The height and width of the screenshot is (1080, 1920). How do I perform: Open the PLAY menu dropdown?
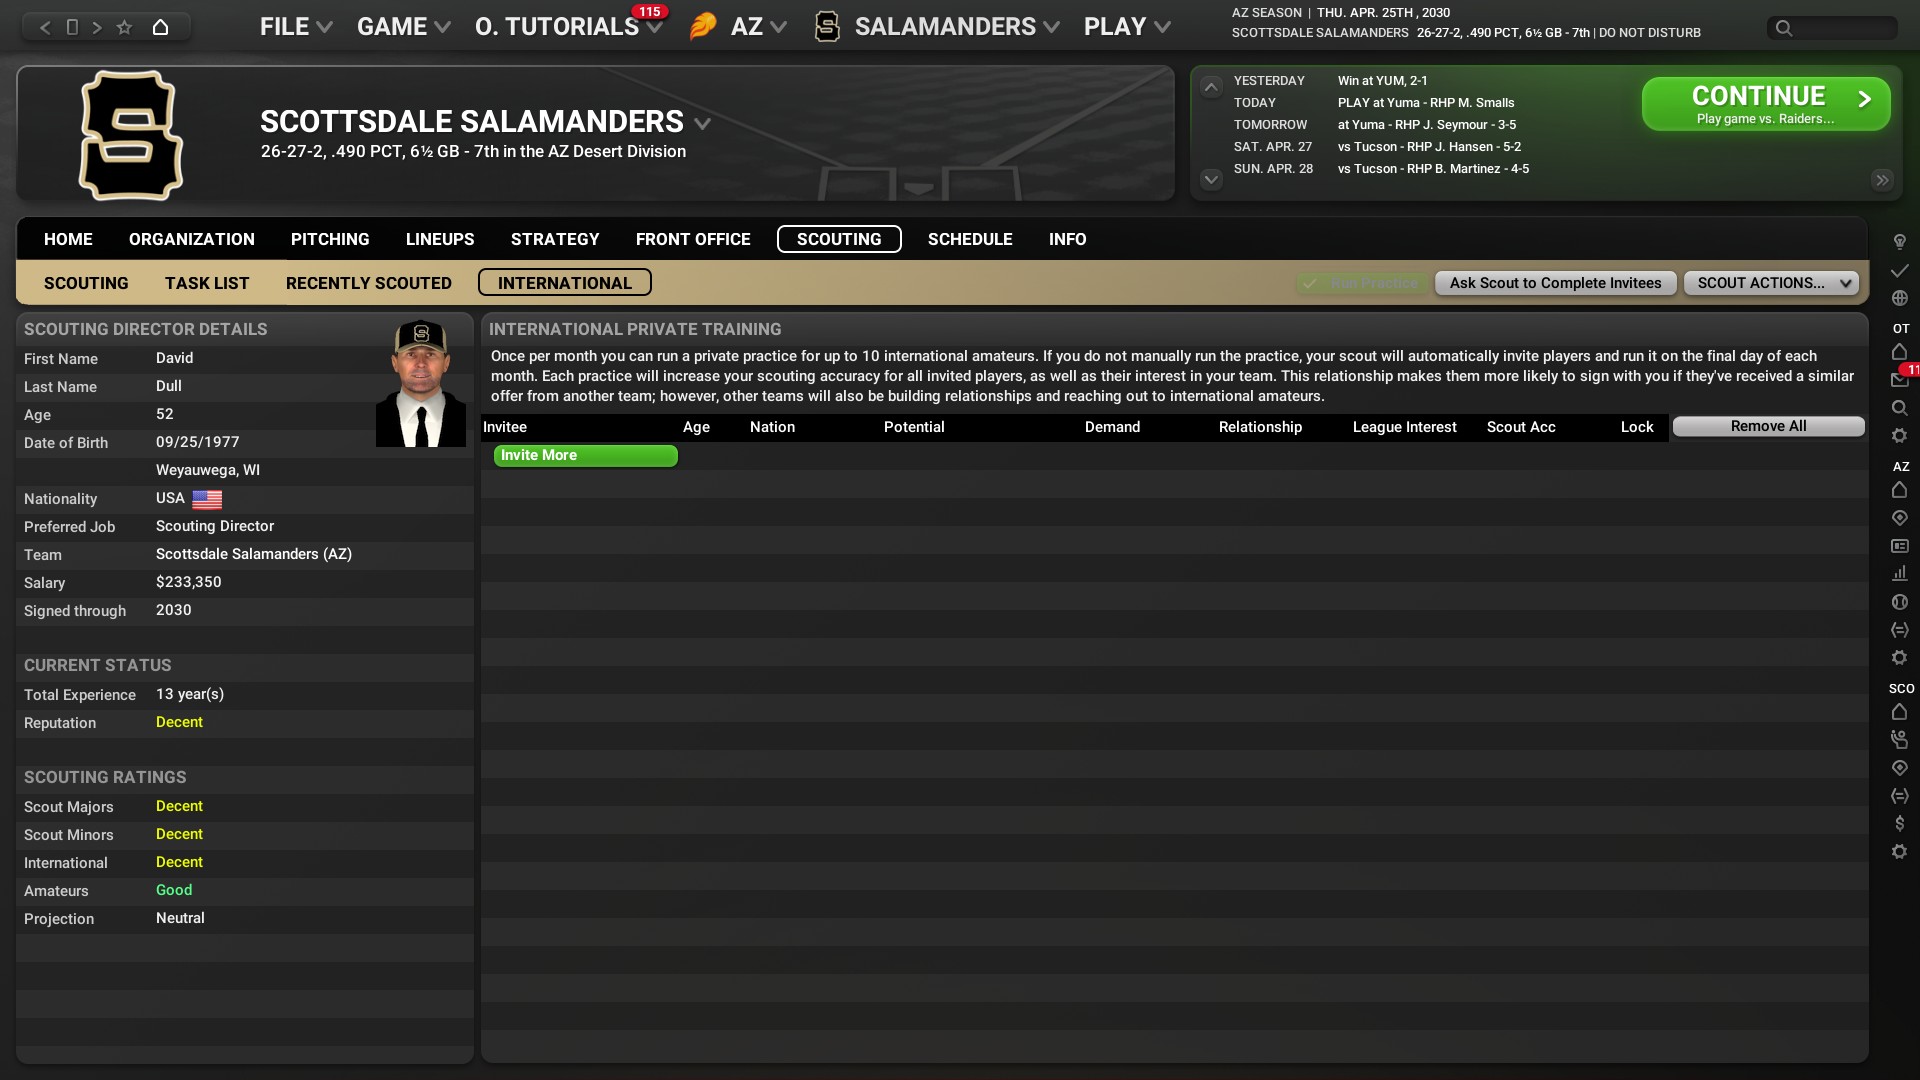1127,27
